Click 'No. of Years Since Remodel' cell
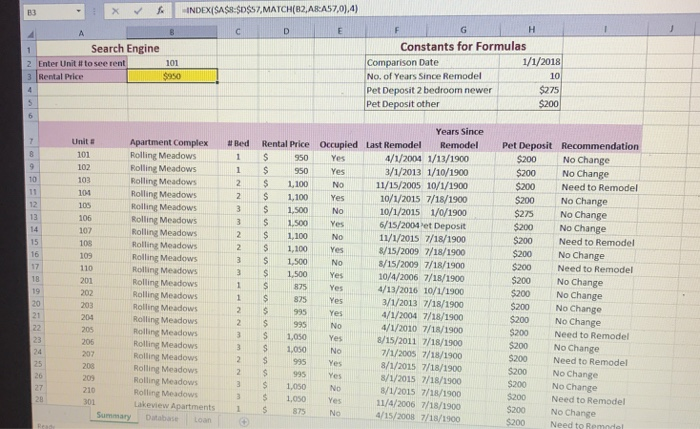The height and width of the screenshot is (429, 700). coord(432,76)
